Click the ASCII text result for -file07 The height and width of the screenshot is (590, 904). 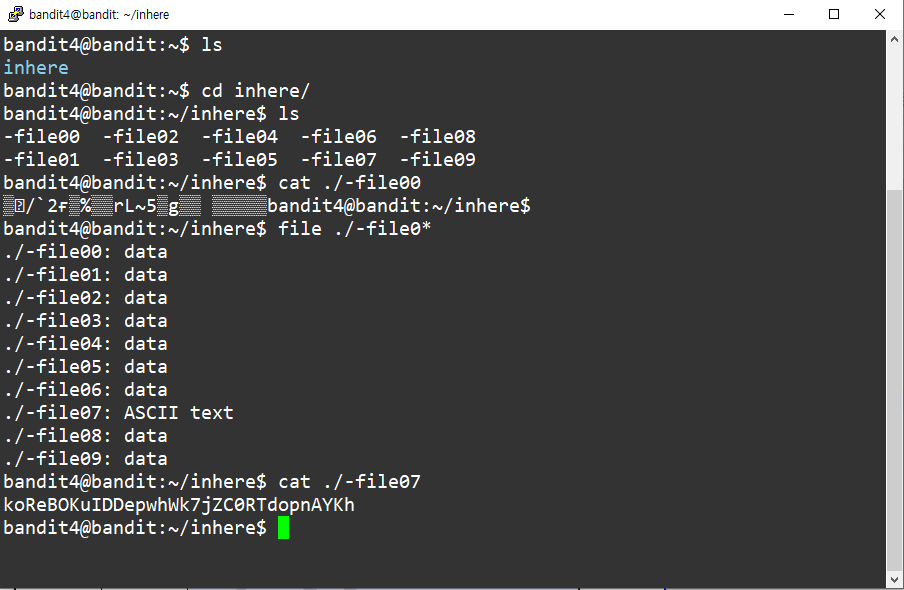coord(179,412)
